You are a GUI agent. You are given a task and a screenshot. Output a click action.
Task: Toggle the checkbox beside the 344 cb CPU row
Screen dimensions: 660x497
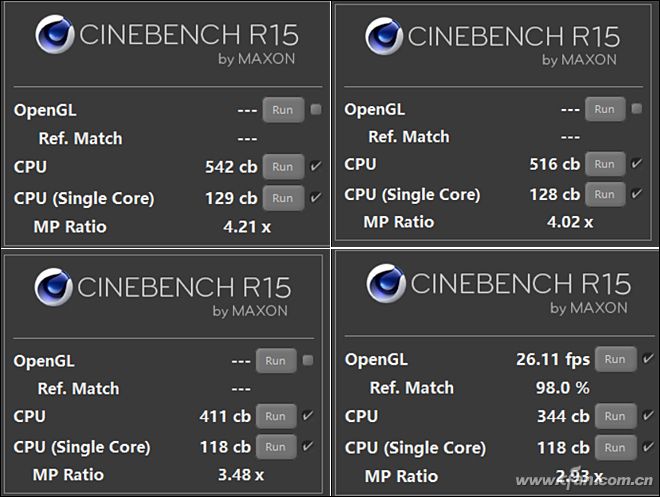pos(648,416)
